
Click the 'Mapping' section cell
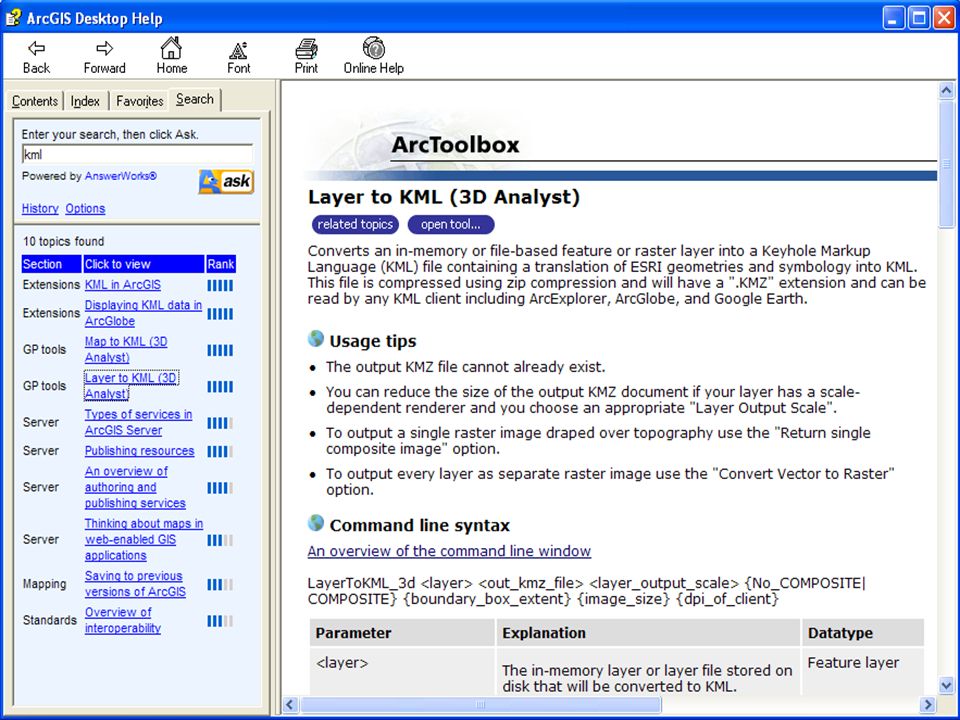click(44, 583)
